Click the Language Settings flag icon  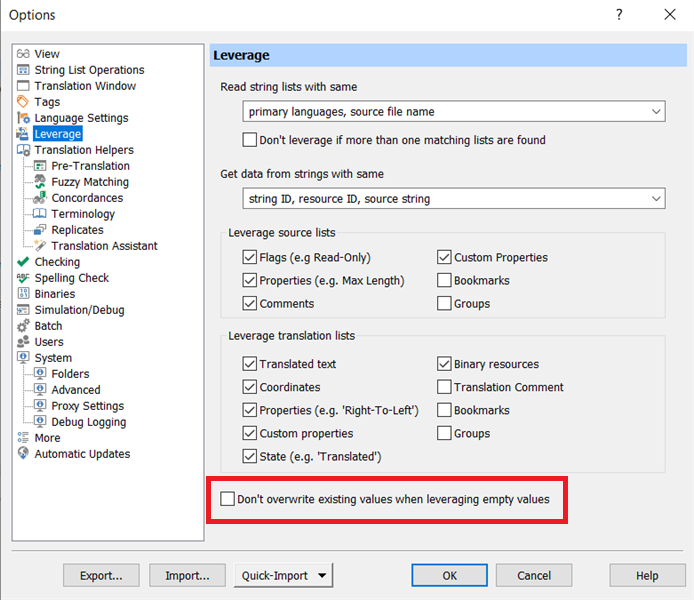(23, 118)
